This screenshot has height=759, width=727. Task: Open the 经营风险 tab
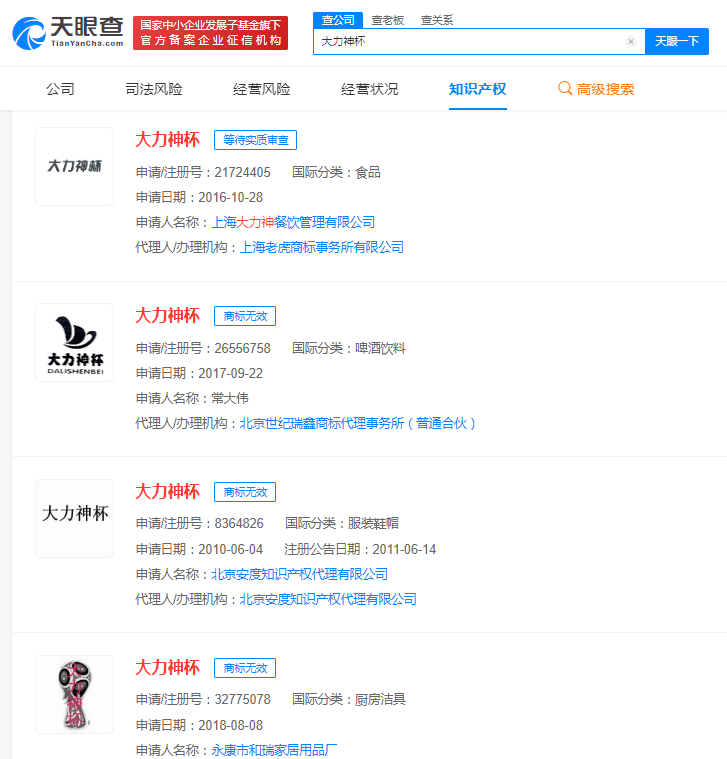pyautogui.click(x=262, y=89)
